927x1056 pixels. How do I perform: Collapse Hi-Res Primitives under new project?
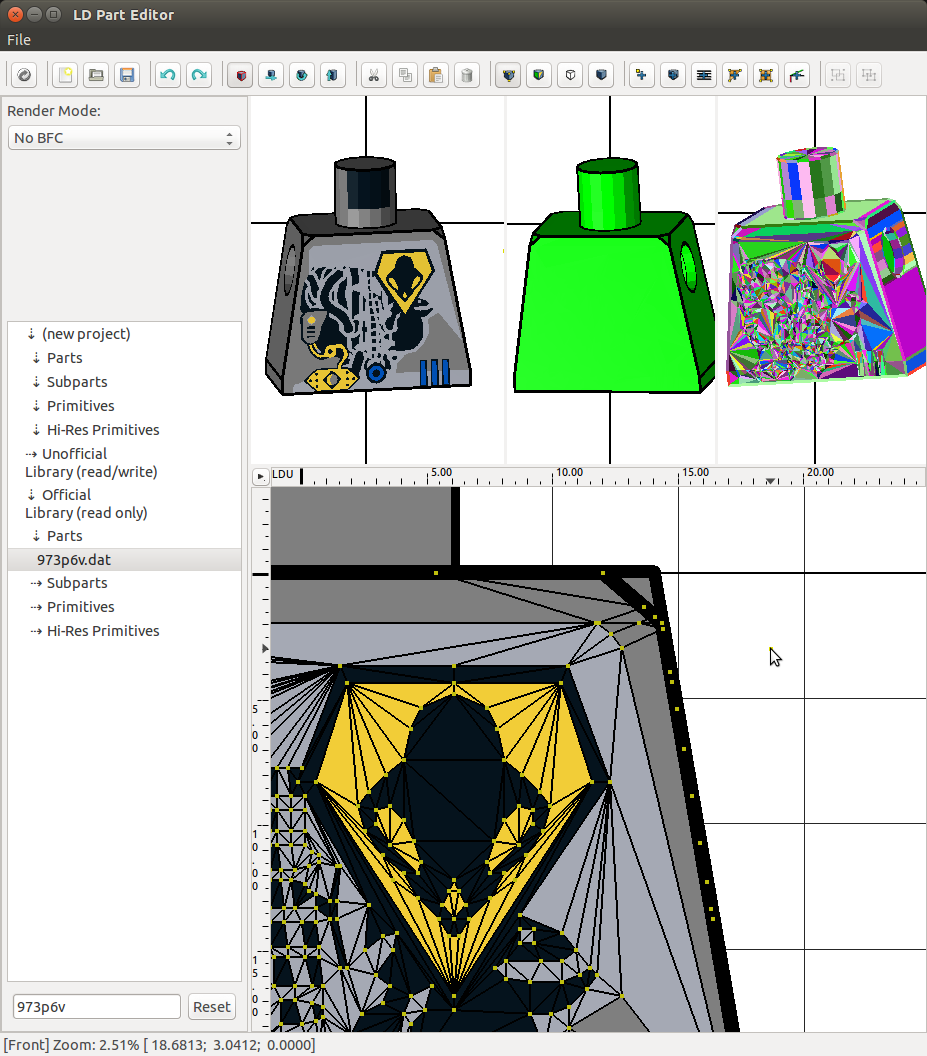[36, 430]
